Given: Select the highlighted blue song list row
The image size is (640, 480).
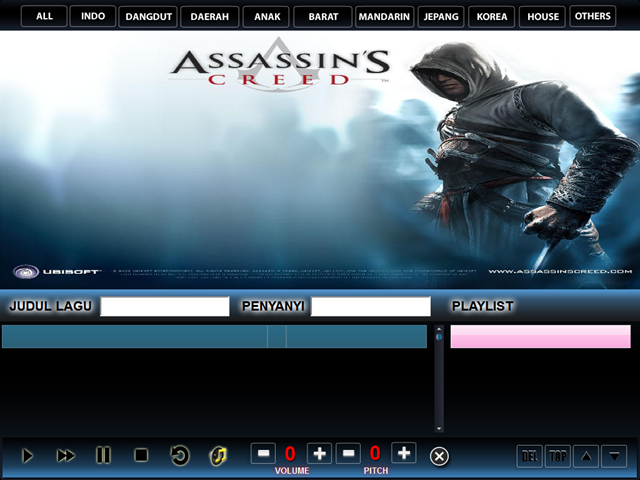Looking at the screenshot, I should (x=214, y=337).
